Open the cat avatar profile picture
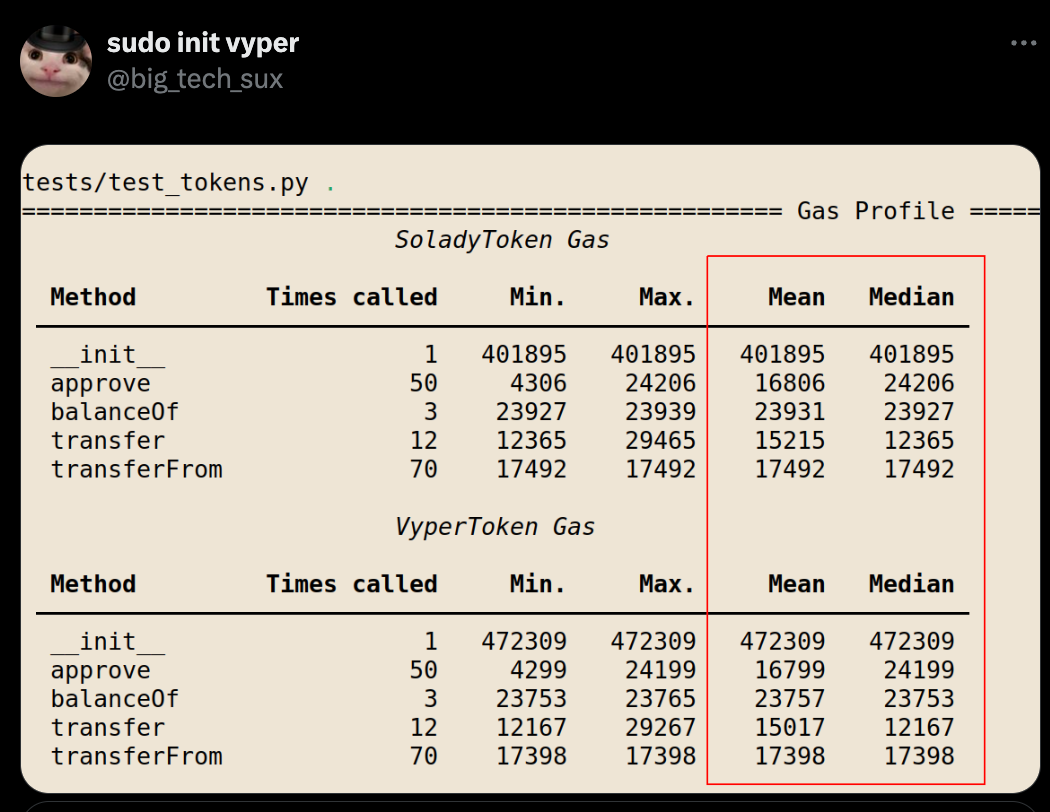 (56, 62)
